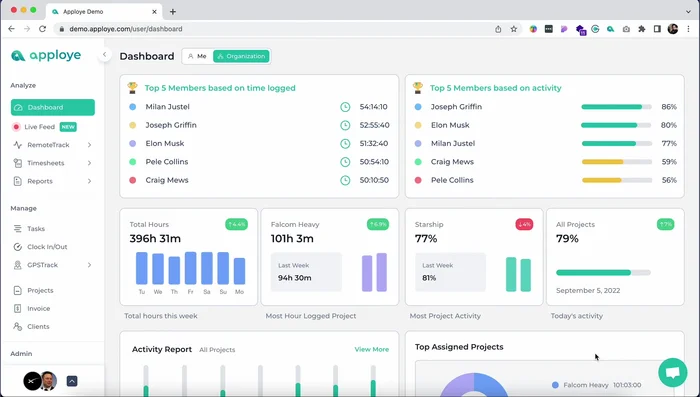The image size is (700, 397).
Task: Click the All Projects filter in Activity Report
Action: [x=217, y=350]
